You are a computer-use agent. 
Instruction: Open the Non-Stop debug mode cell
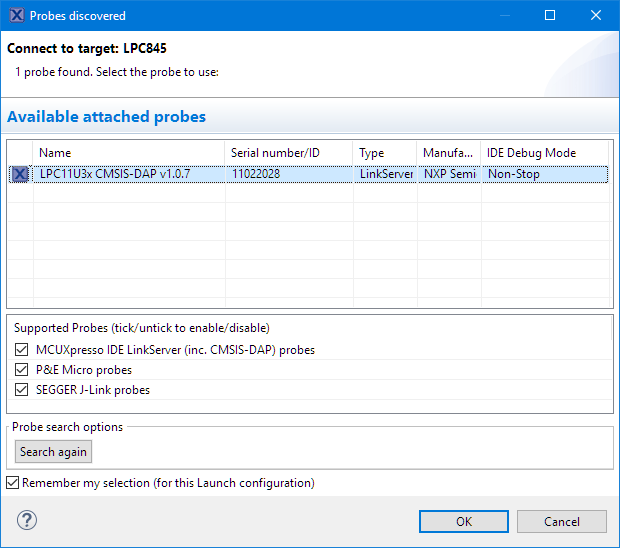pos(544,174)
